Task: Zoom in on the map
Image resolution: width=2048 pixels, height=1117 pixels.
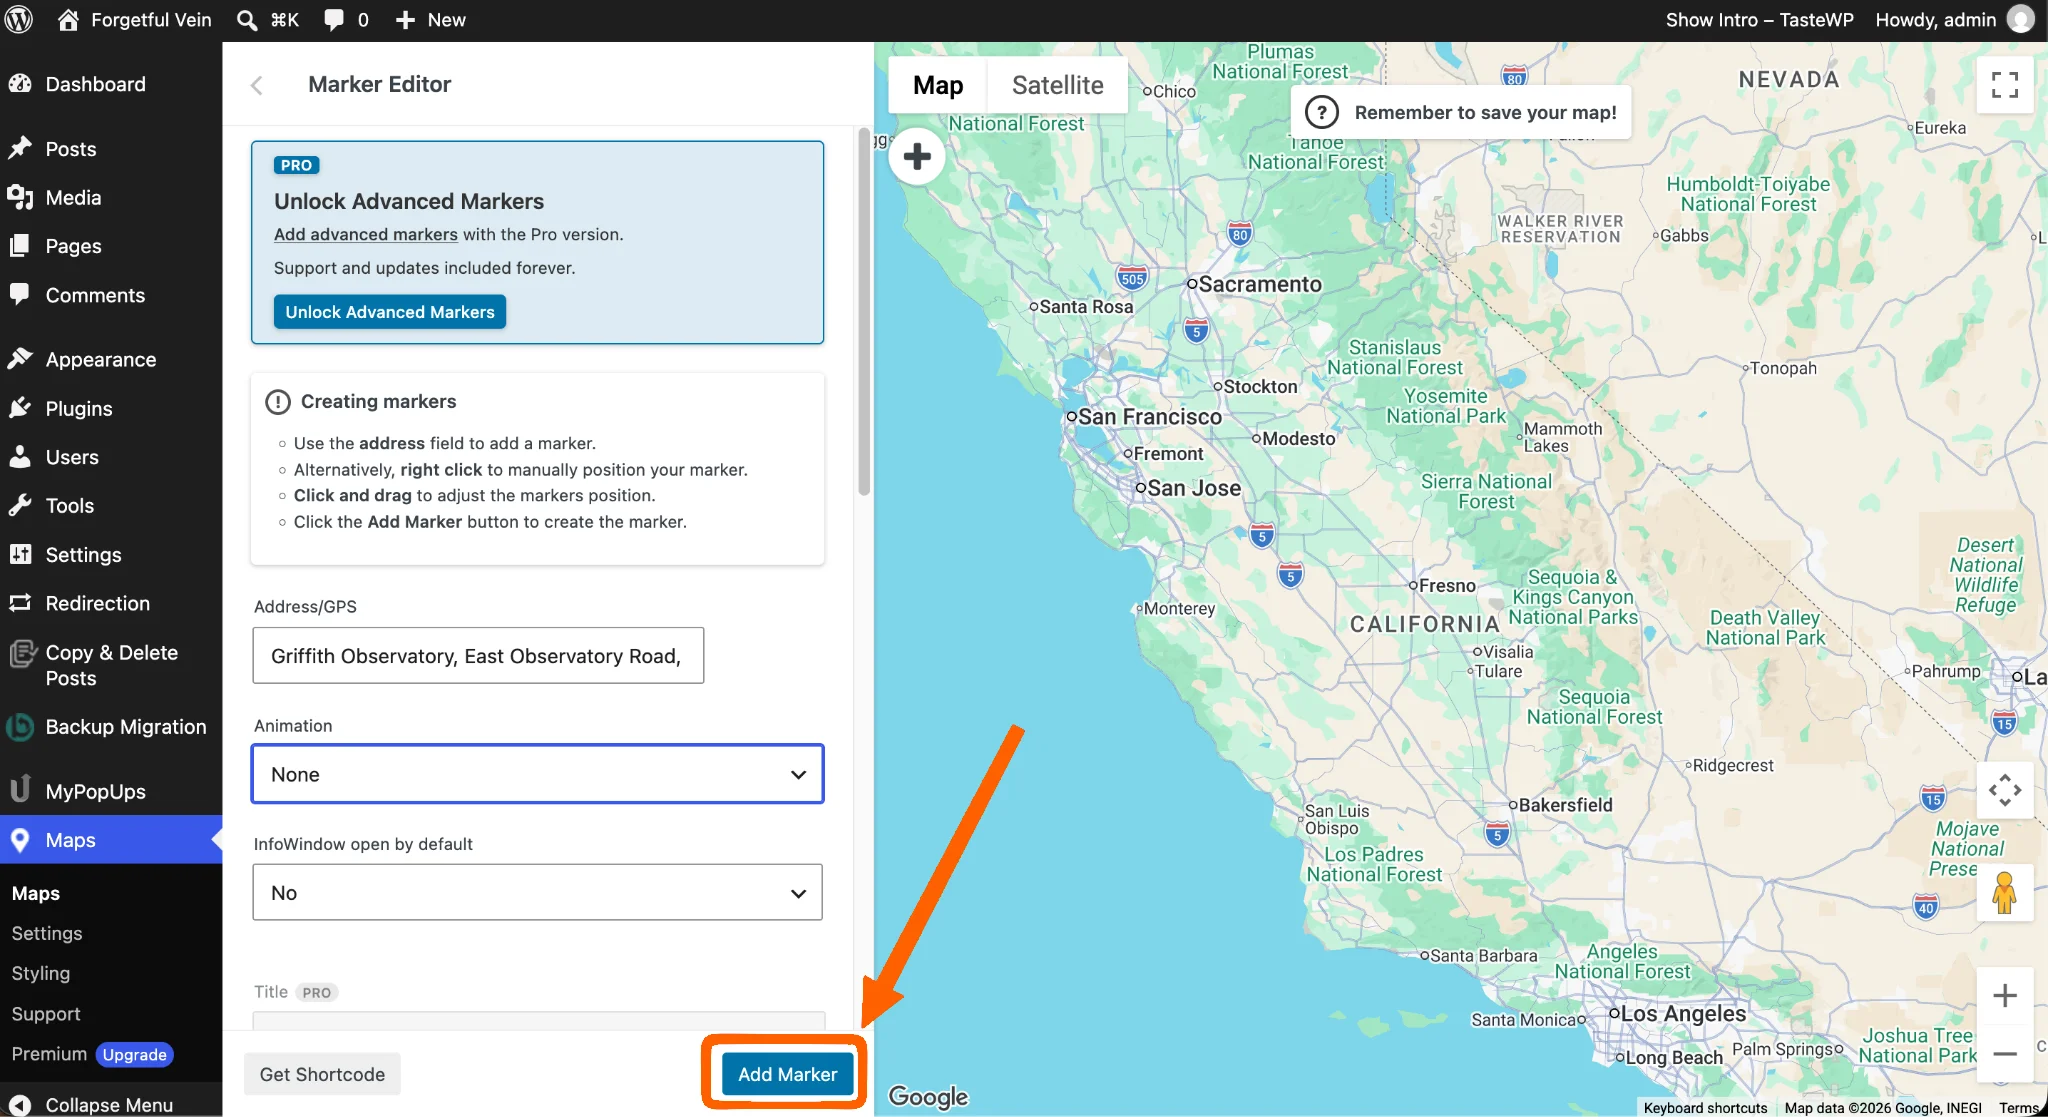Action: [2005, 996]
